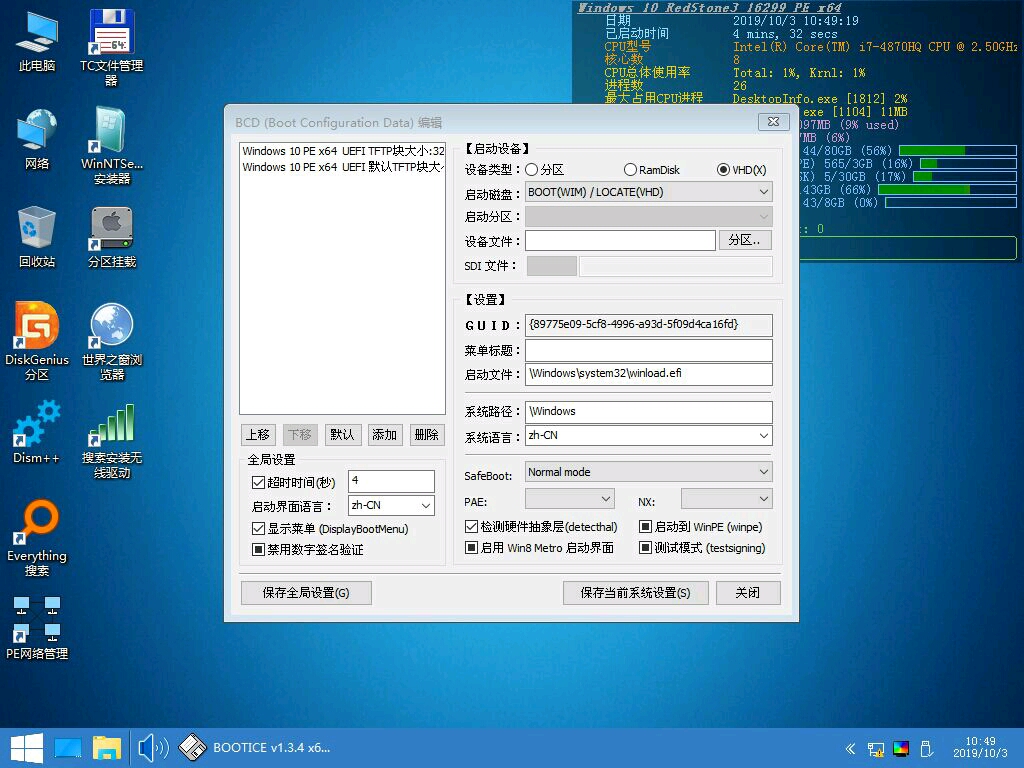Open 启动界面语言 zh-CN dropdown
The height and width of the screenshot is (768, 1024).
point(391,505)
